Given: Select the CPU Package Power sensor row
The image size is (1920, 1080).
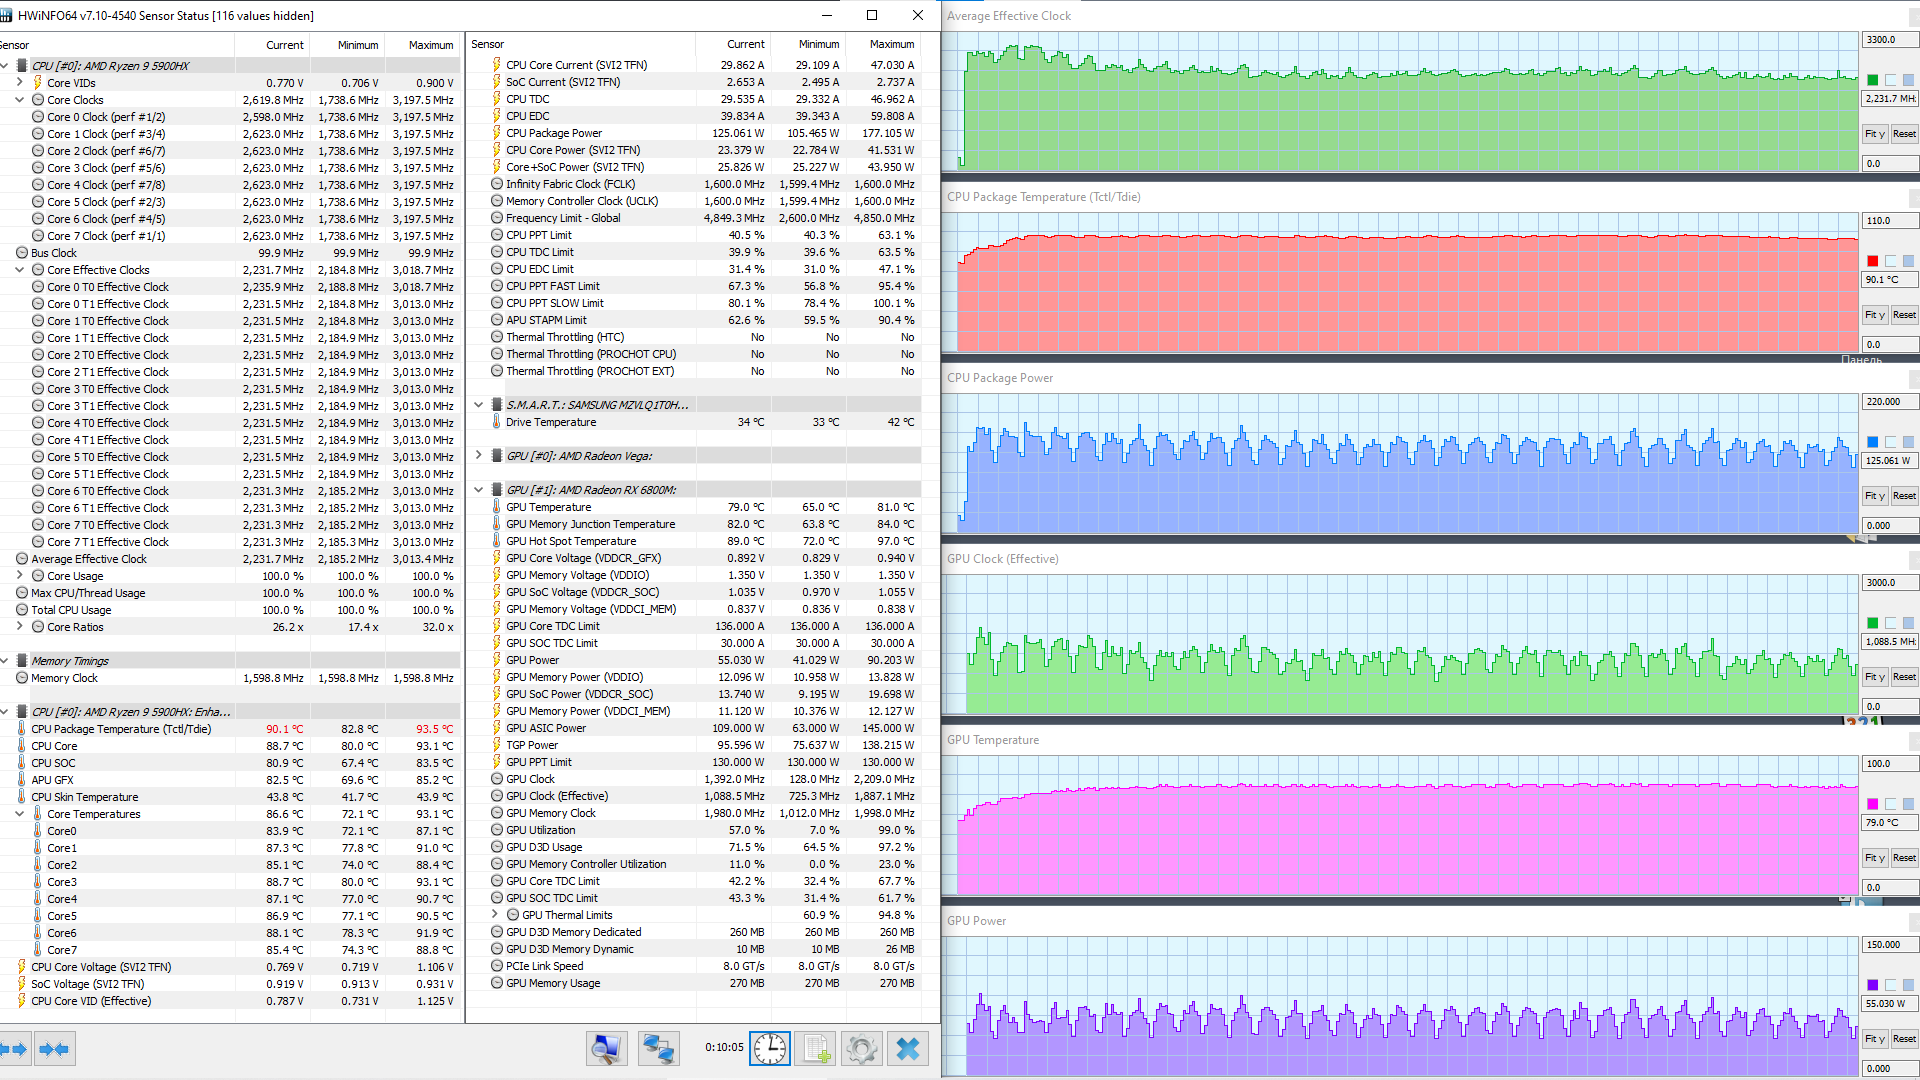Looking at the screenshot, I should click(554, 133).
